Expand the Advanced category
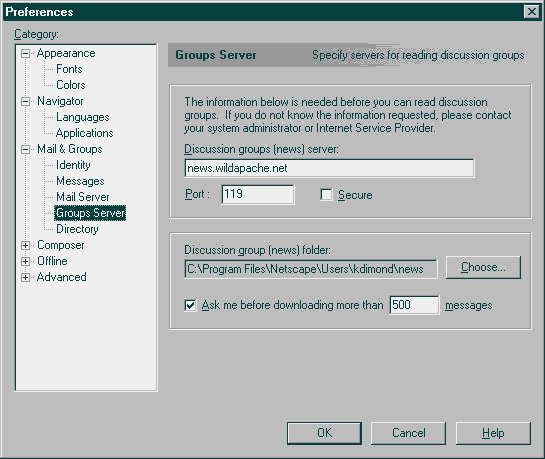The width and height of the screenshot is (545, 459). point(25,277)
